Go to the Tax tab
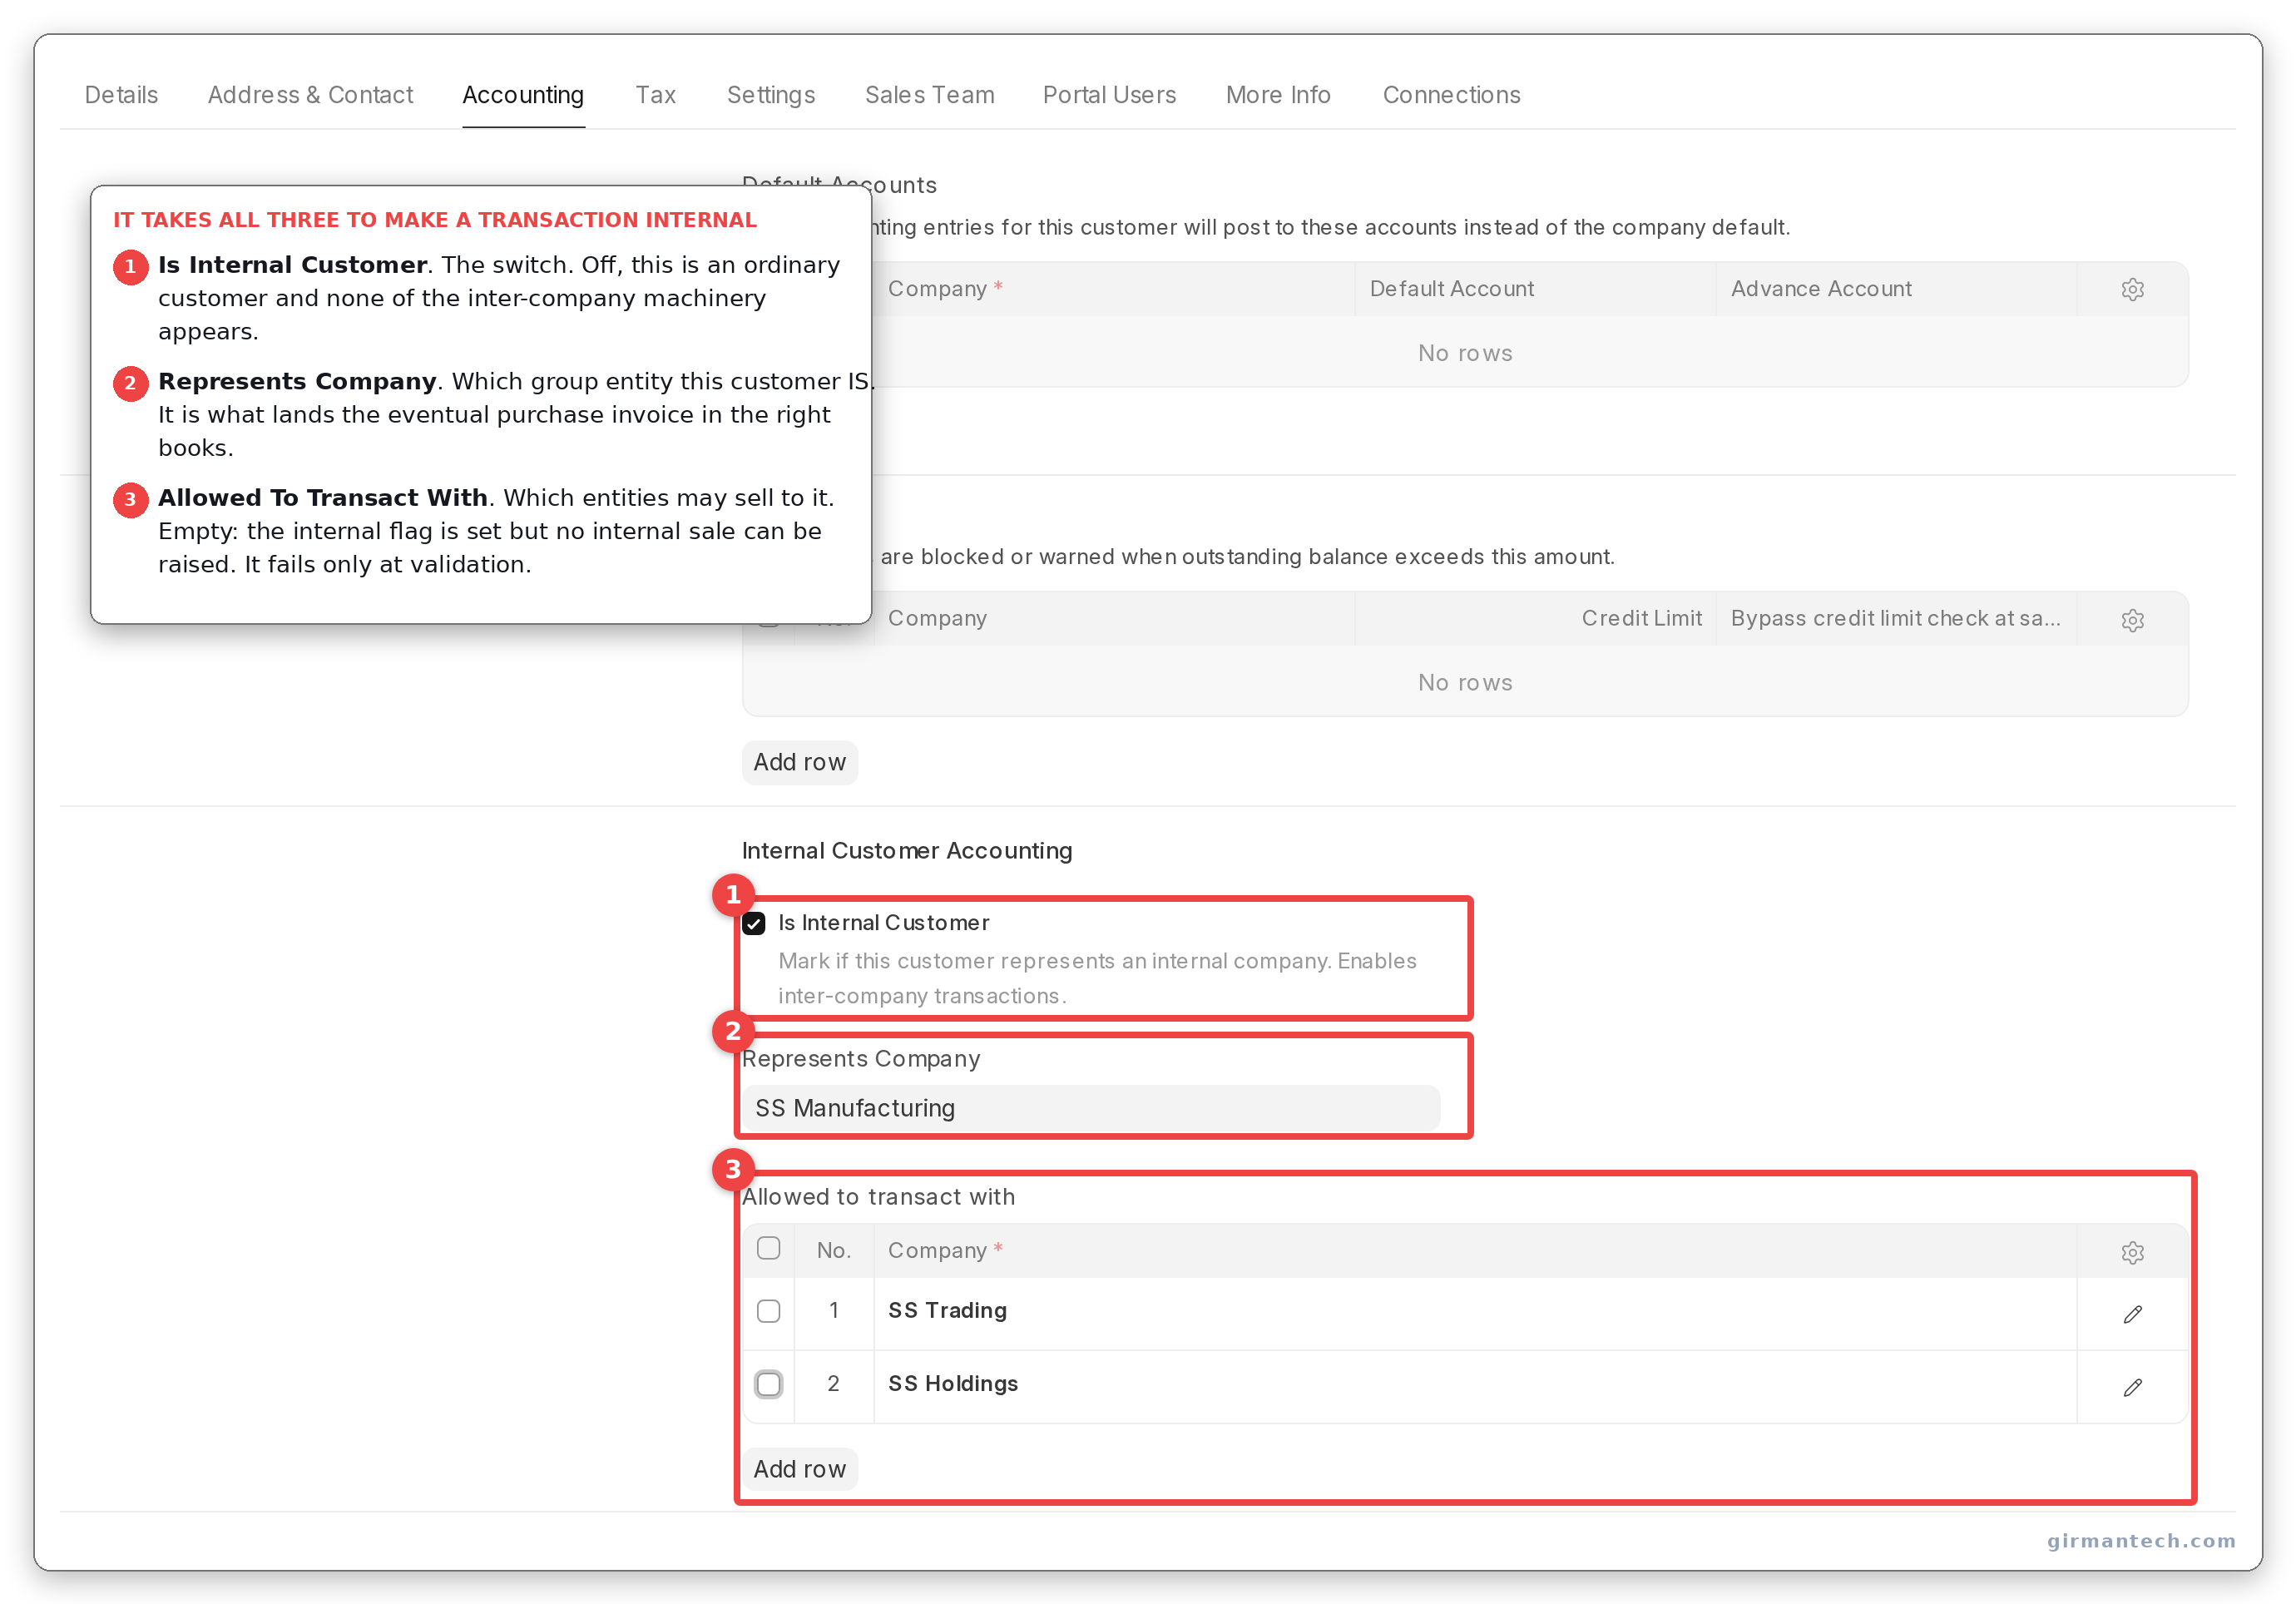Image resolution: width=2296 pixels, height=1604 pixels. click(656, 95)
